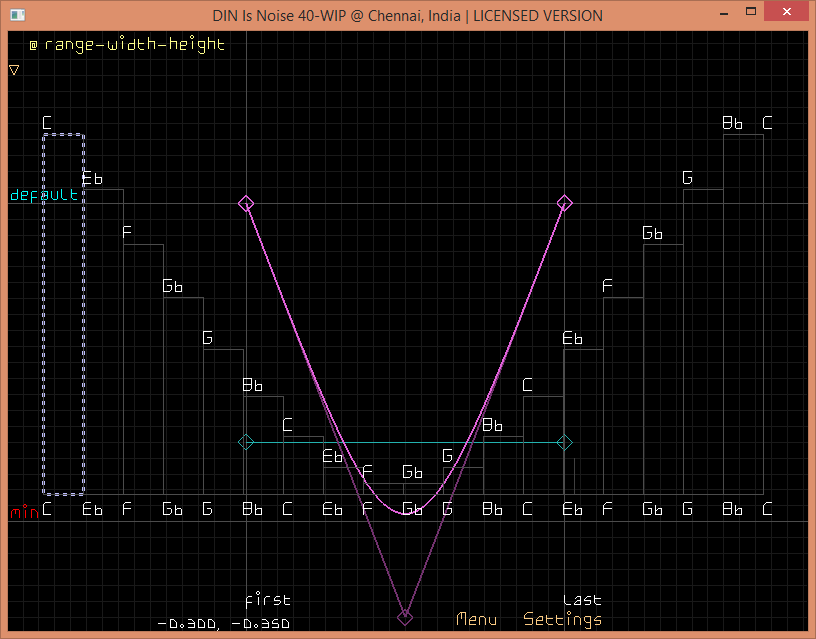Select the dashed-outline C range bar

click(x=63, y=314)
